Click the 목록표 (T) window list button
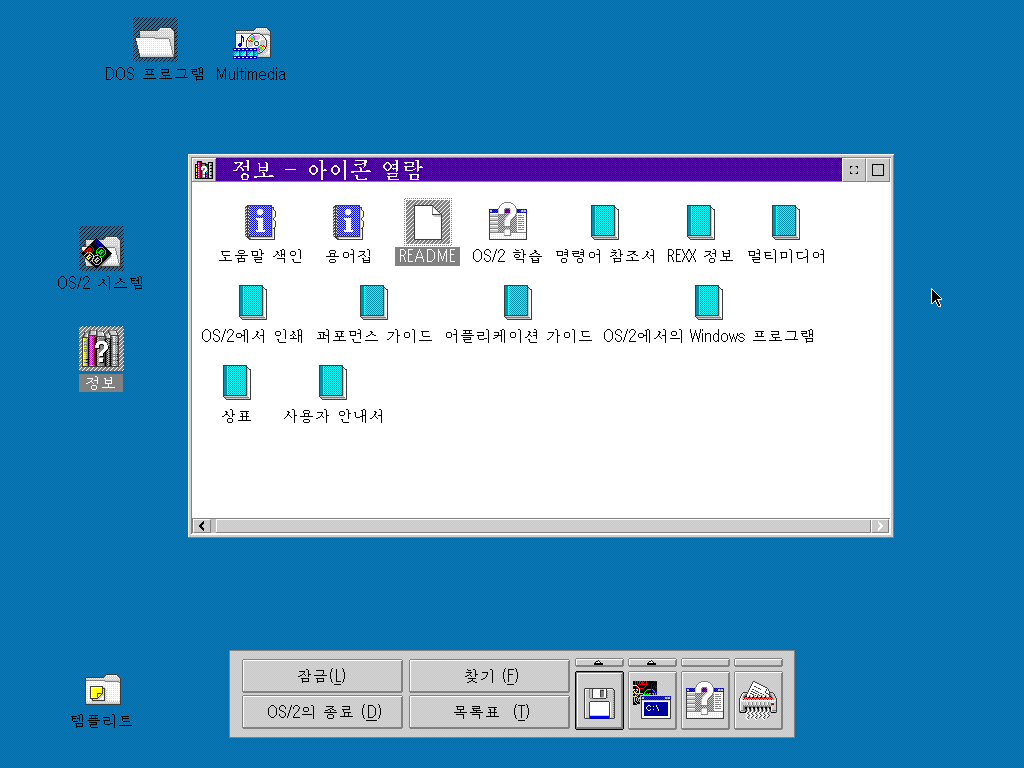 489,711
